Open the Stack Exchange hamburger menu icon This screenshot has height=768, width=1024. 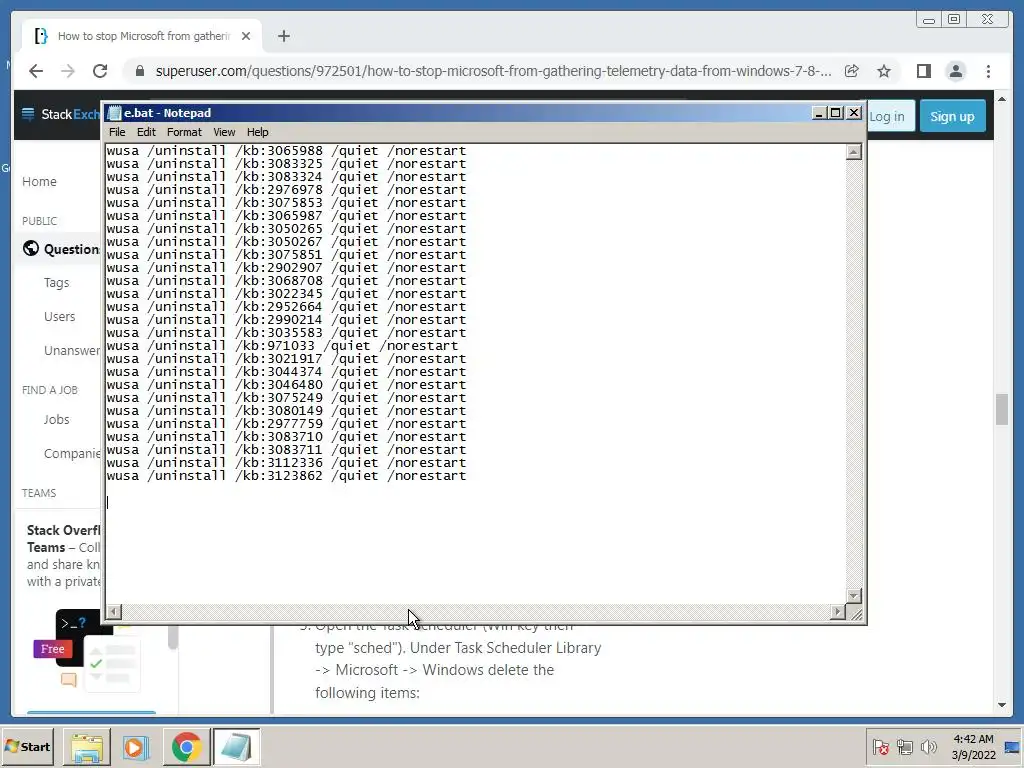28,114
